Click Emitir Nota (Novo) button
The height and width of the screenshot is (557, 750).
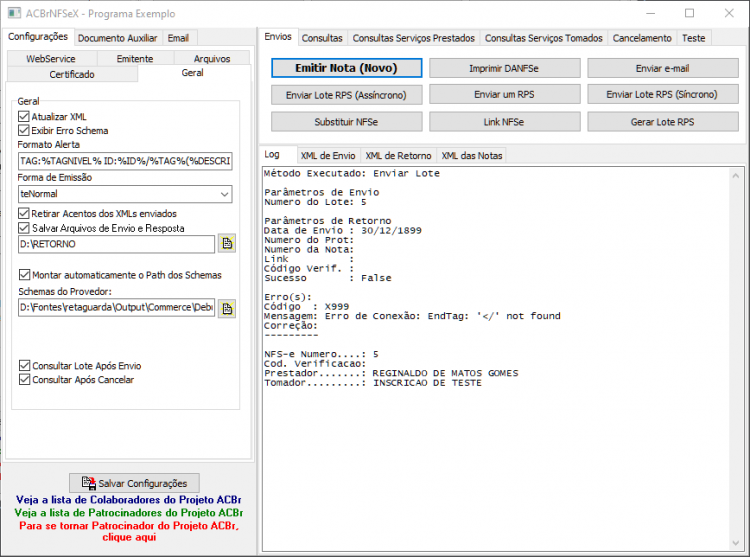(x=346, y=68)
